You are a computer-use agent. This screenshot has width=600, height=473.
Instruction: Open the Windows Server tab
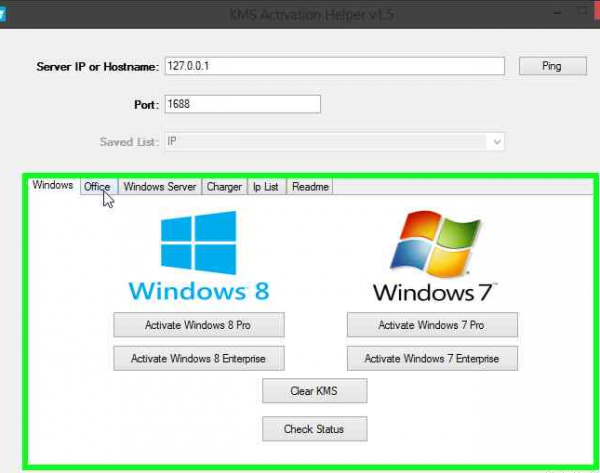pos(160,187)
